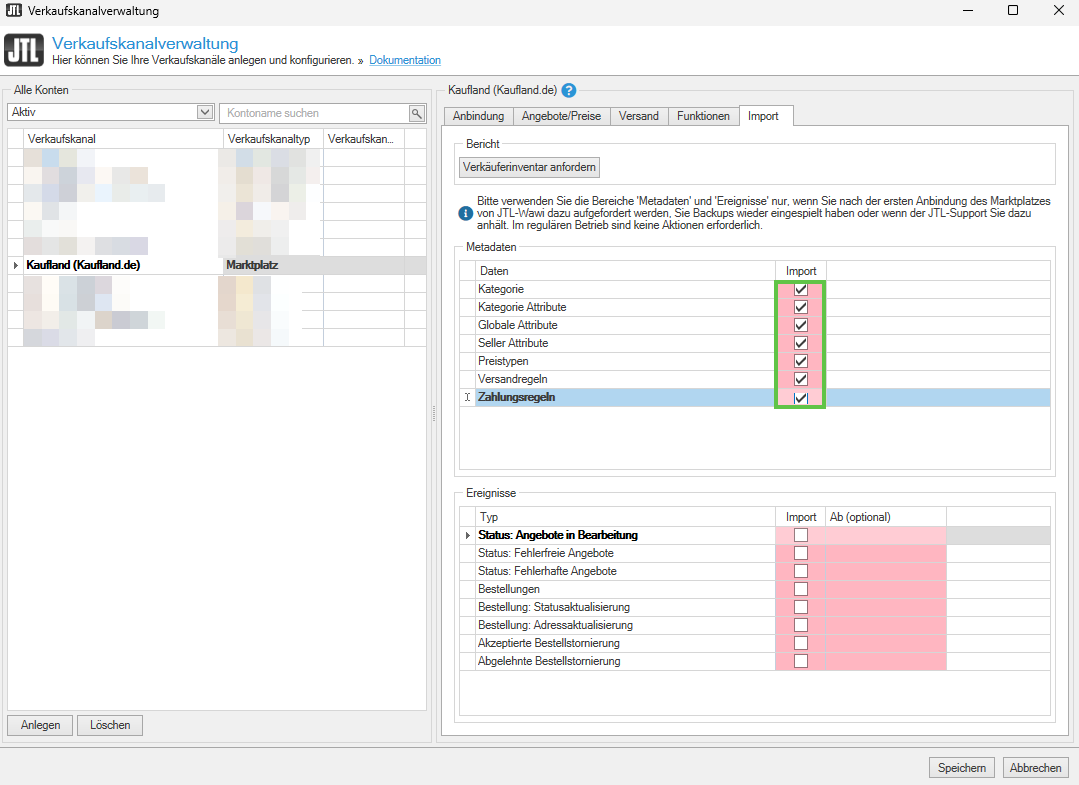This screenshot has height=785, width=1079.
Task: Open the Aktiv account filter dropdown
Action: coord(206,113)
